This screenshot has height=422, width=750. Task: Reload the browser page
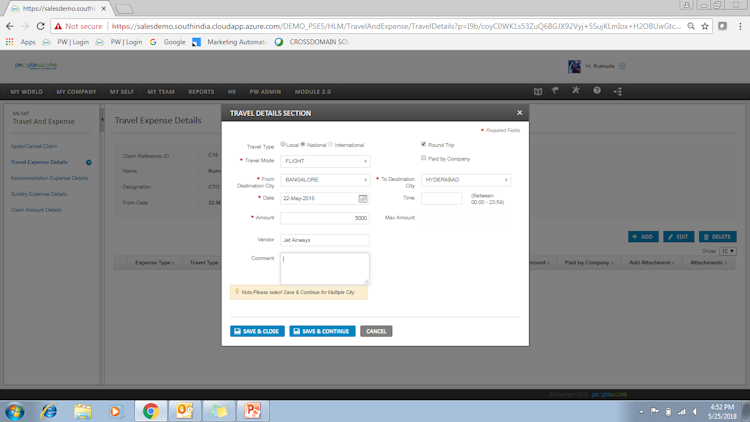point(41,26)
